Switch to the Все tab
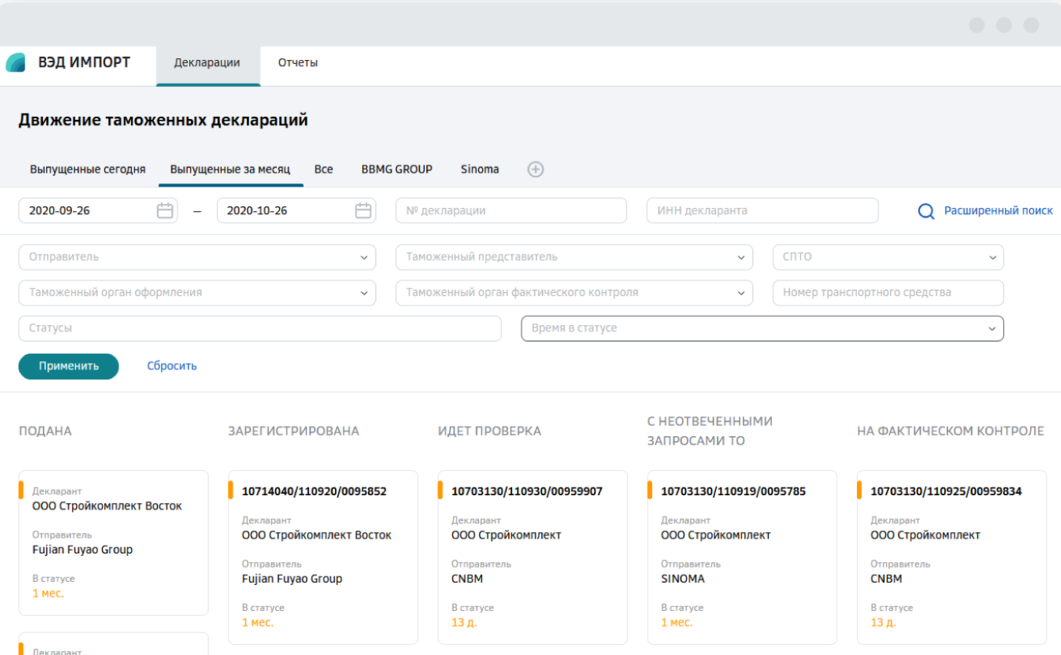 coord(323,169)
